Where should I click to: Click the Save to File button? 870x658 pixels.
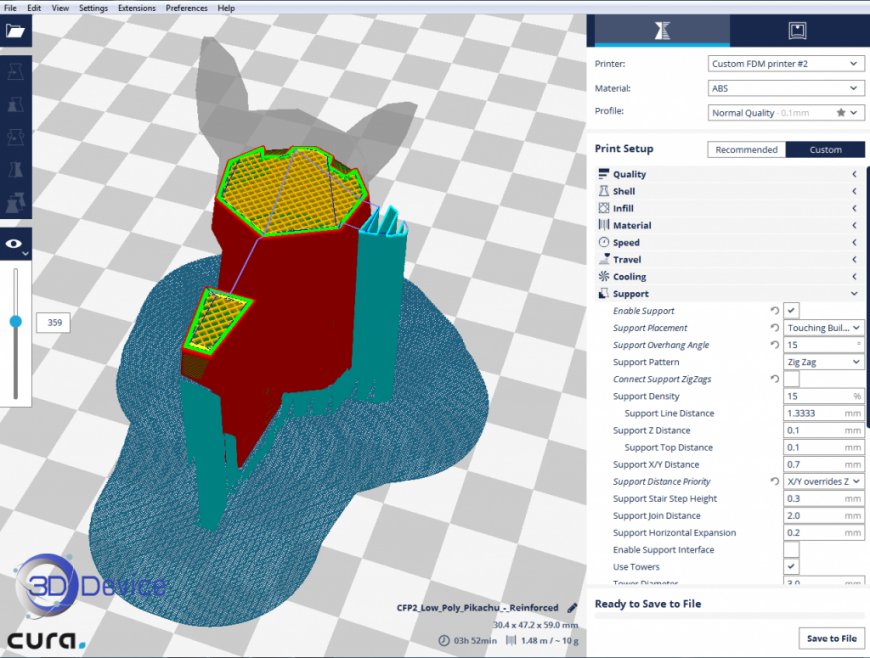(831, 638)
